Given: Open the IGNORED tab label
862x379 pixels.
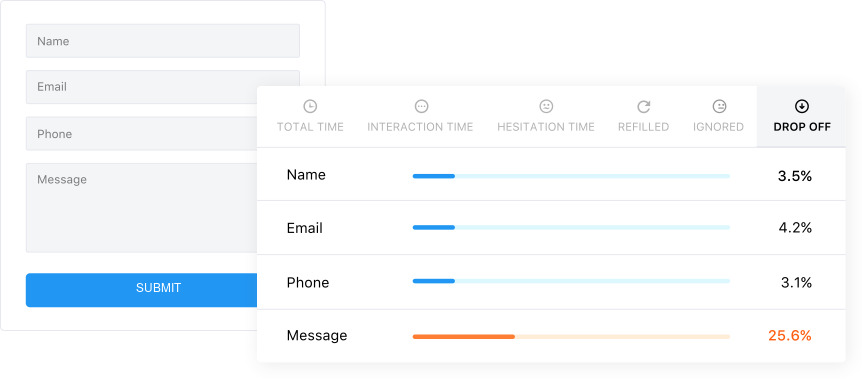Looking at the screenshot, I should [x=719, y=127].
